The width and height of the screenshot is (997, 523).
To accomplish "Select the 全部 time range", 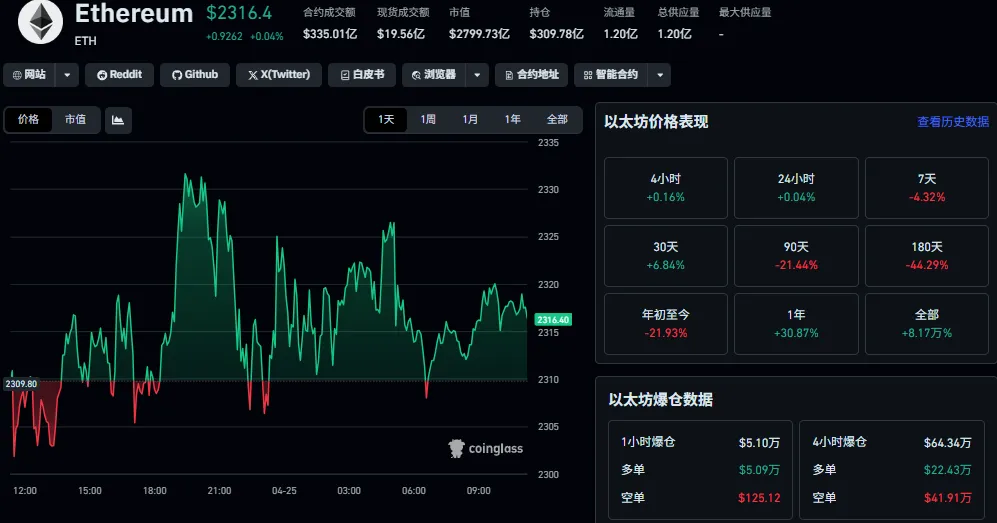I will [557, 119].
